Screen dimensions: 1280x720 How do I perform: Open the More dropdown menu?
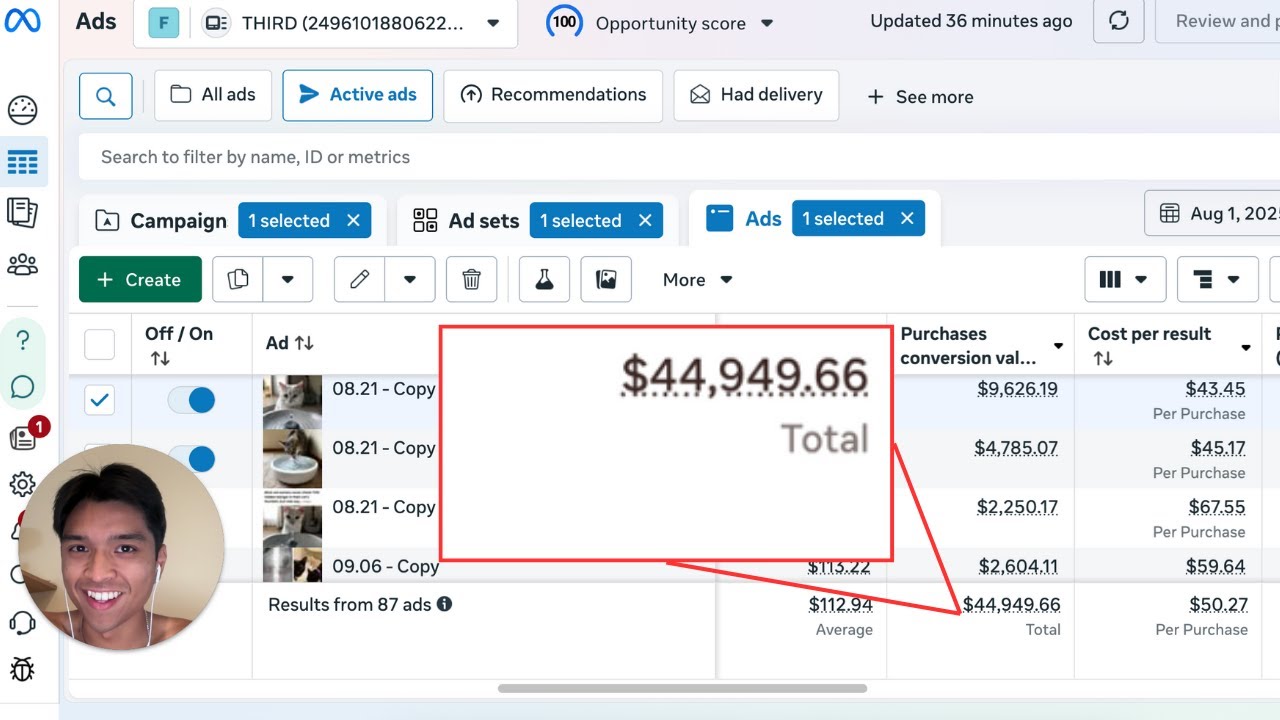click(x=698, y=280)
